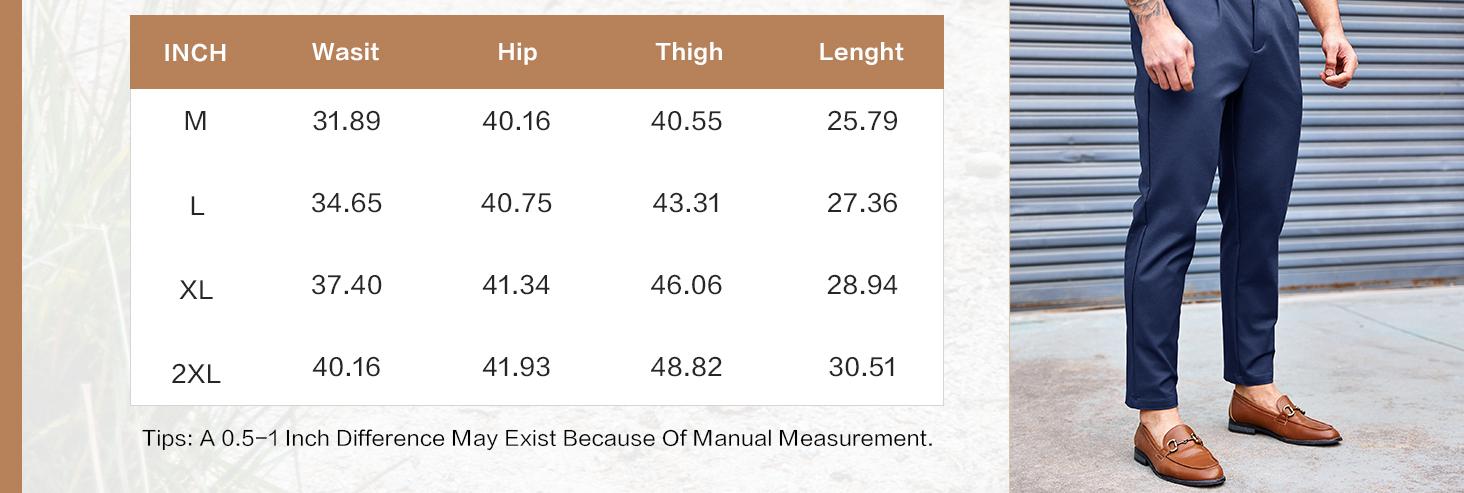Select the Hip column header
The height and width of the screenshot is (493, 1464).
[x=517, y=52]
